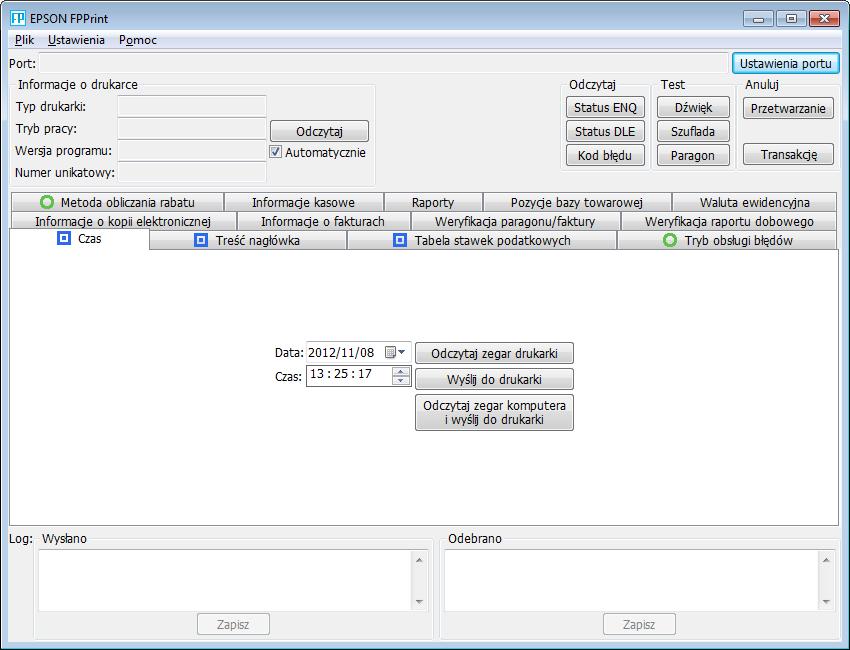Switch to the Weryfikacja paragonu/faktury tab
850x650 pixels.
coord(515,221)
